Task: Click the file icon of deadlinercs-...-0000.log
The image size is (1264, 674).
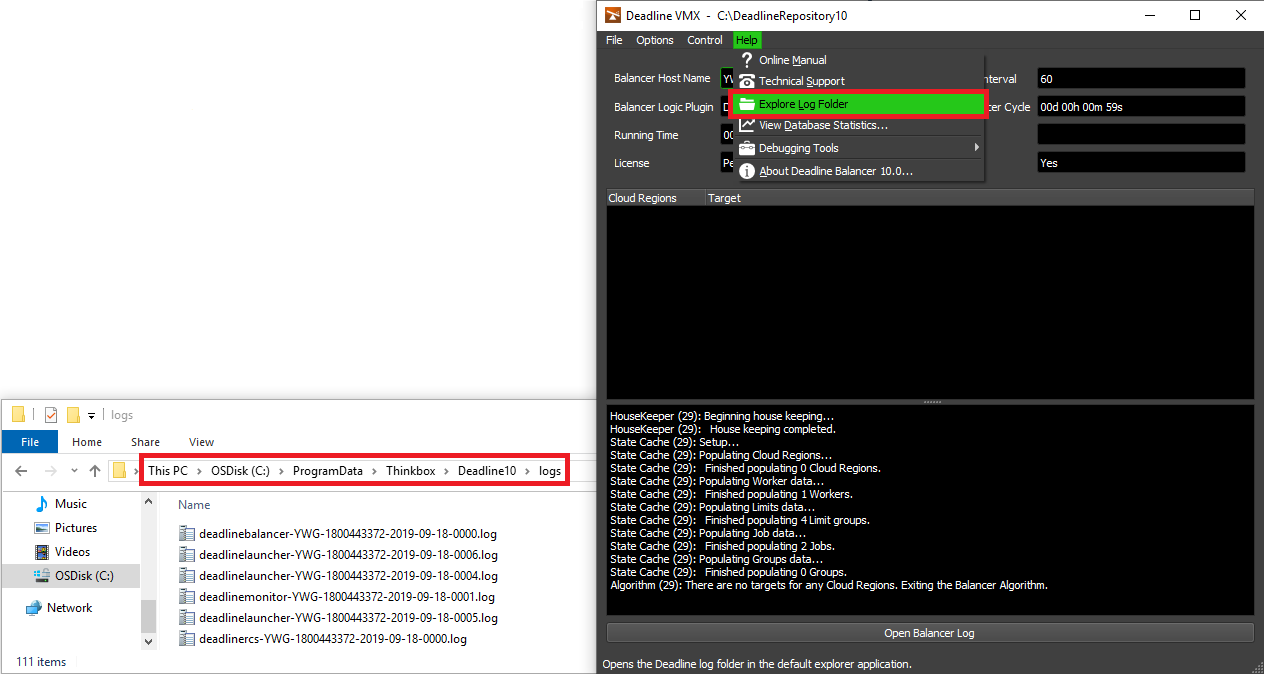Action: click(187, 639)
